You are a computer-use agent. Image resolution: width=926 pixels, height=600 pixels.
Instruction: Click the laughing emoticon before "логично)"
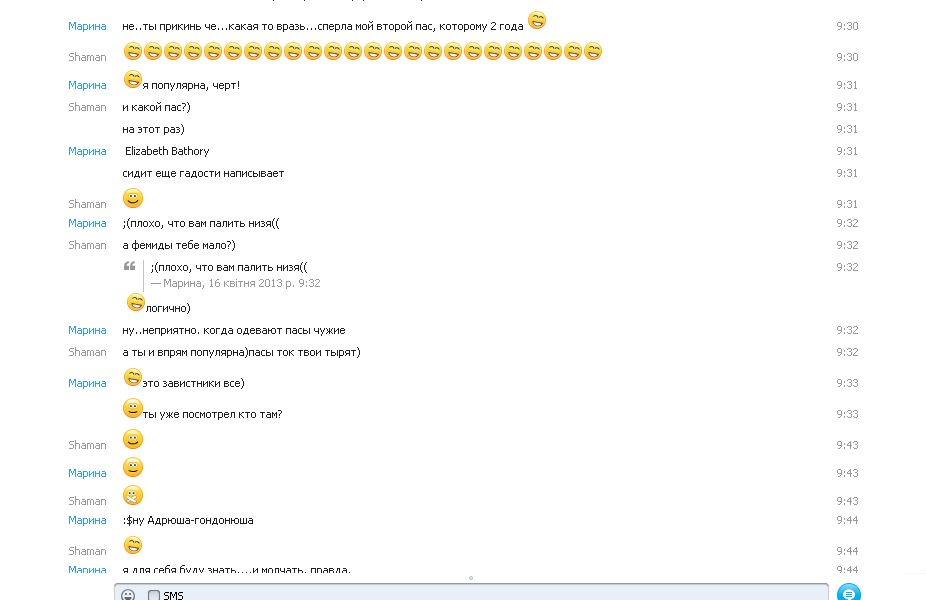135,303
